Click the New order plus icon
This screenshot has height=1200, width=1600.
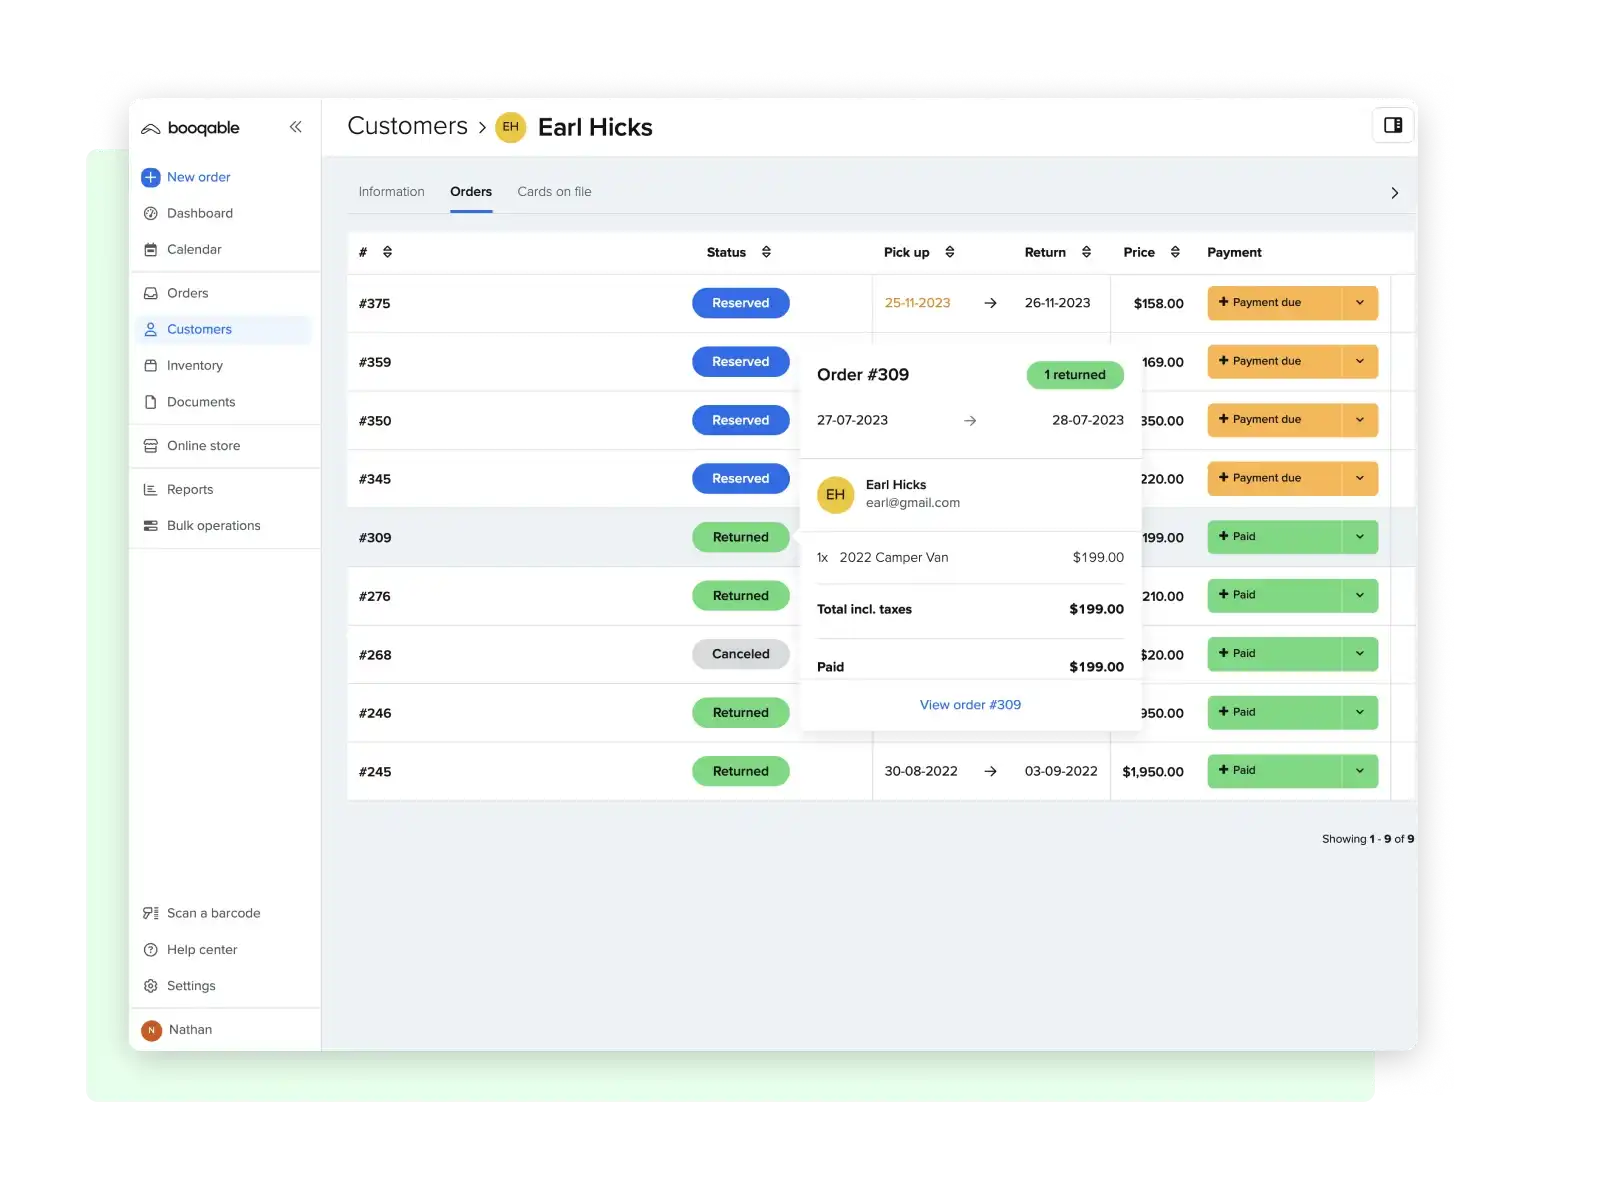(x=151, y=177)
